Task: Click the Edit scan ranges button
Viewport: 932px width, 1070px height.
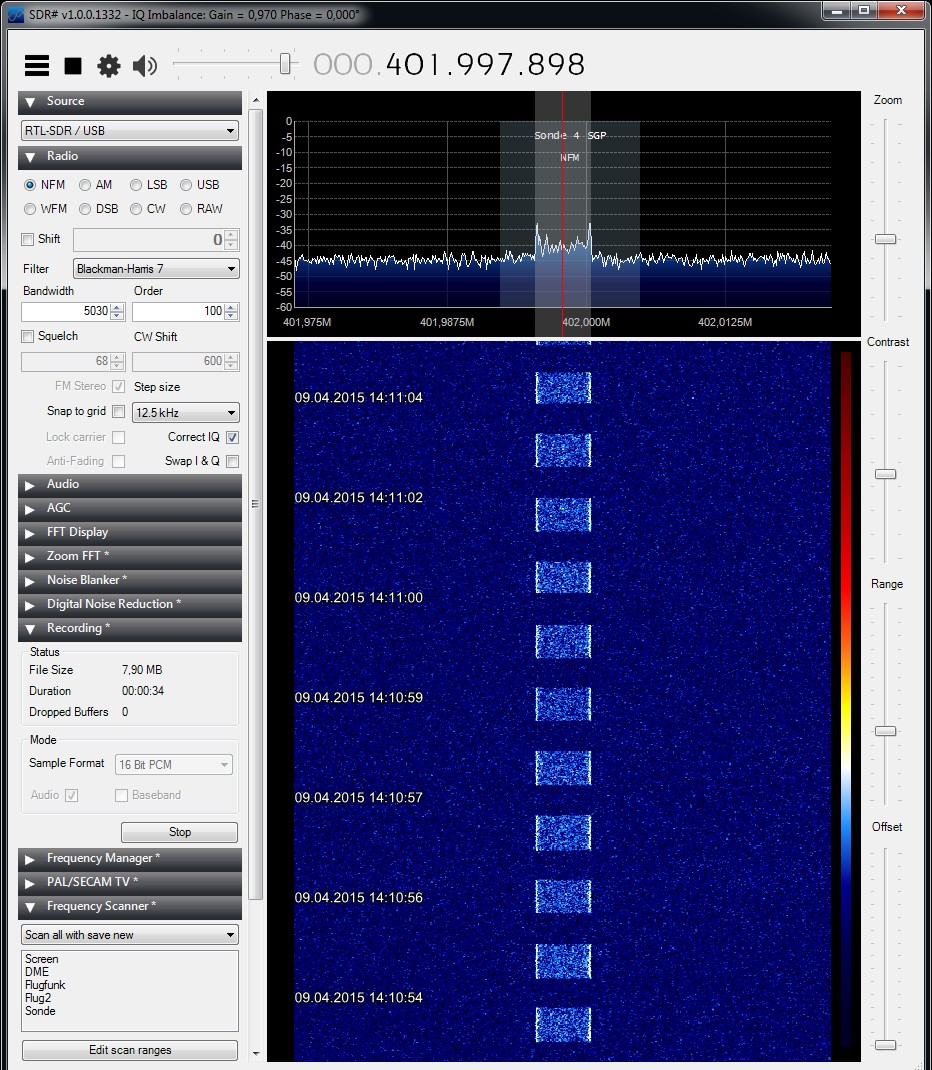Action: click(x=130, y=1050)
